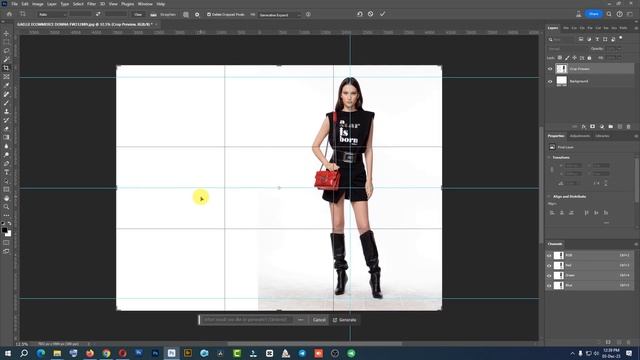Create a new group folder icon

[x=611, y=127]
